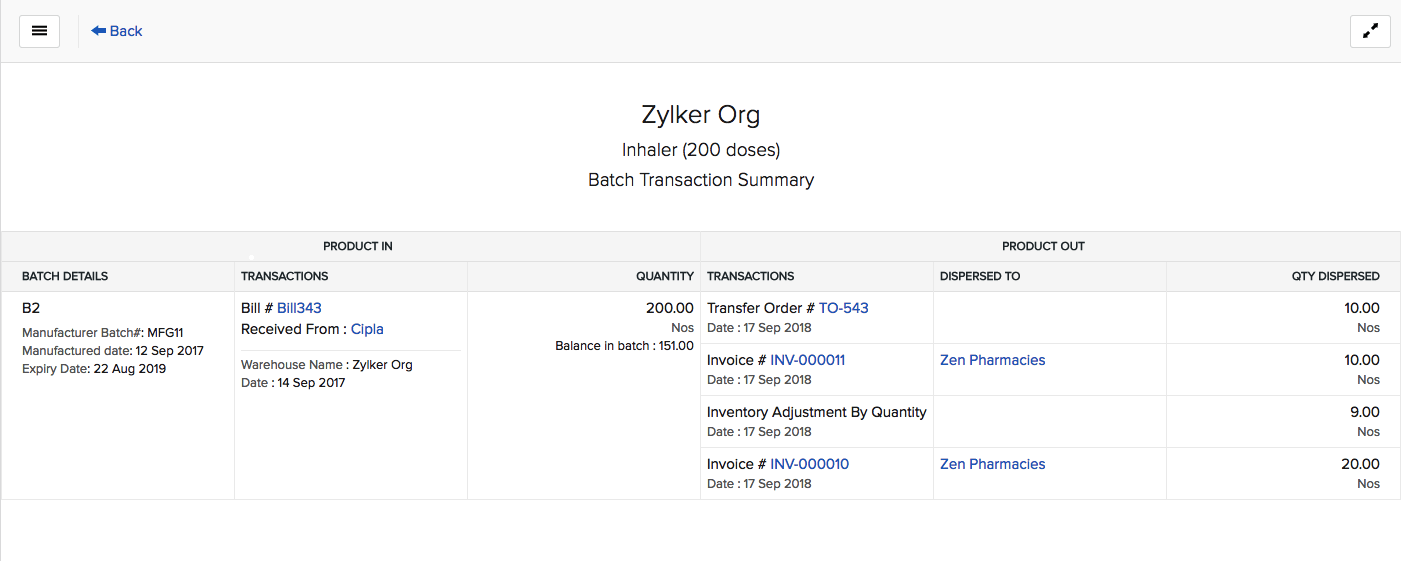This screenshot has height=561, width=1401.
Task: Click the expand to fullscreen icon
Action: pyautogui.click(x=1370, y=31)
